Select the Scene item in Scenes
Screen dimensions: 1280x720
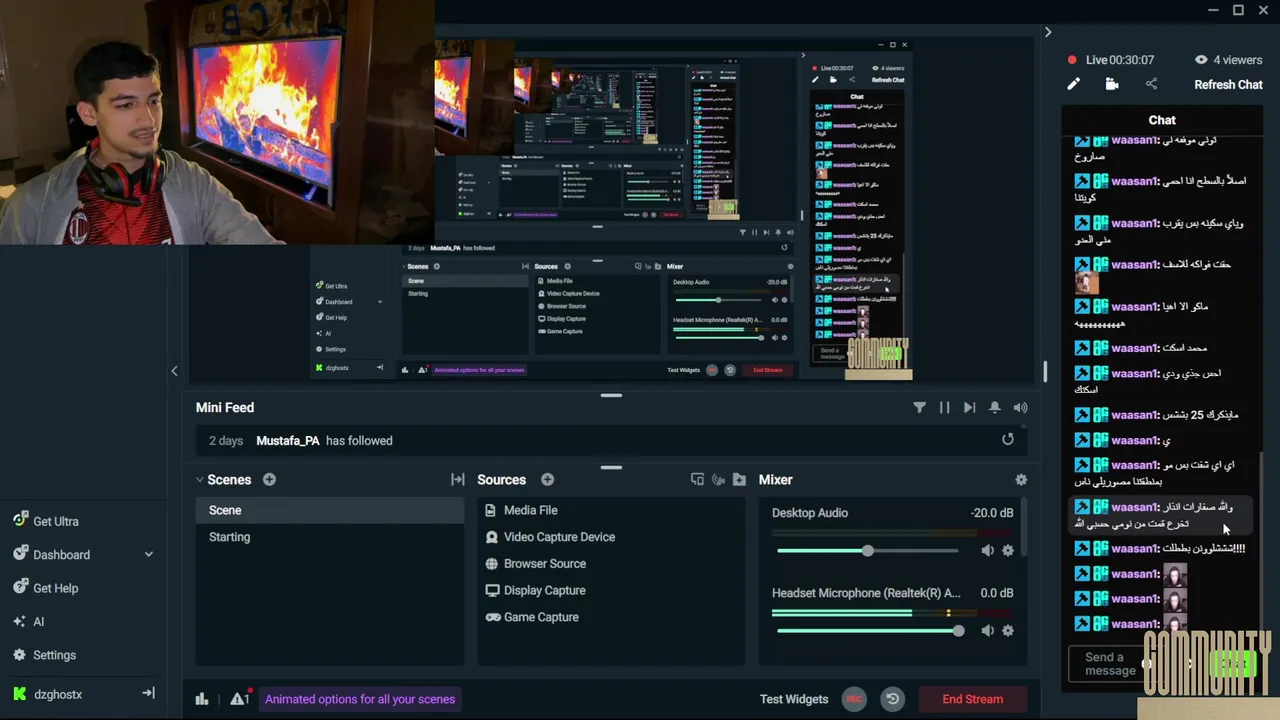[x=330, y=510]
